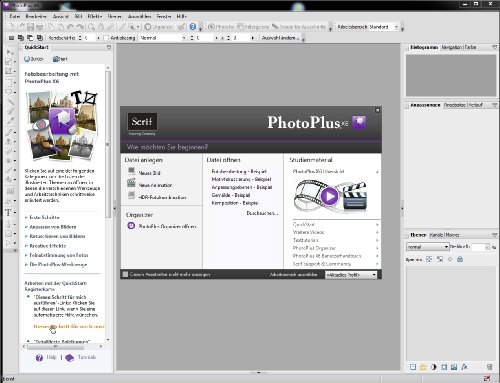
Task: Click the Deckkraft opacity input field
Action: tap(479, 247)
